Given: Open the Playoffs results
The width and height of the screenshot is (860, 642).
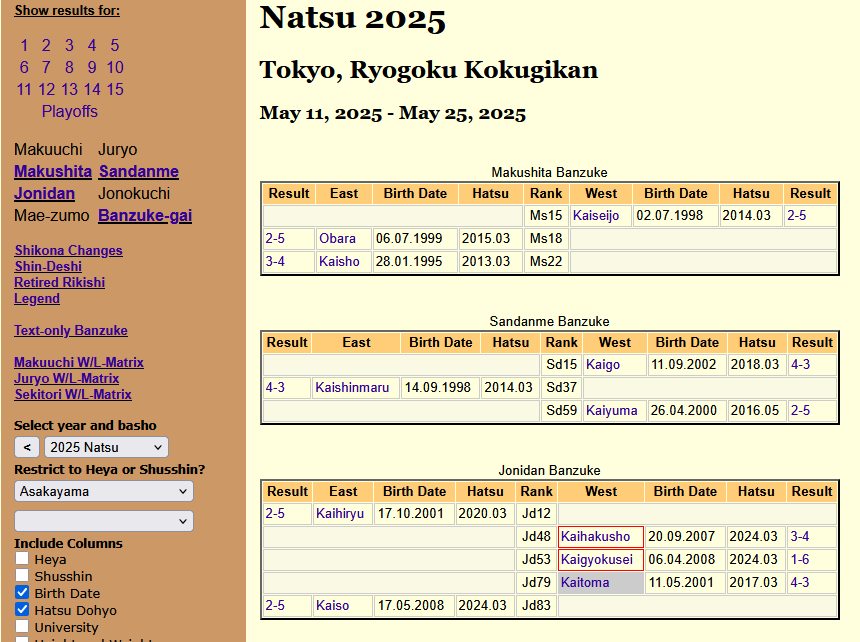Looking at the screenshot, I should coord(70,111).
